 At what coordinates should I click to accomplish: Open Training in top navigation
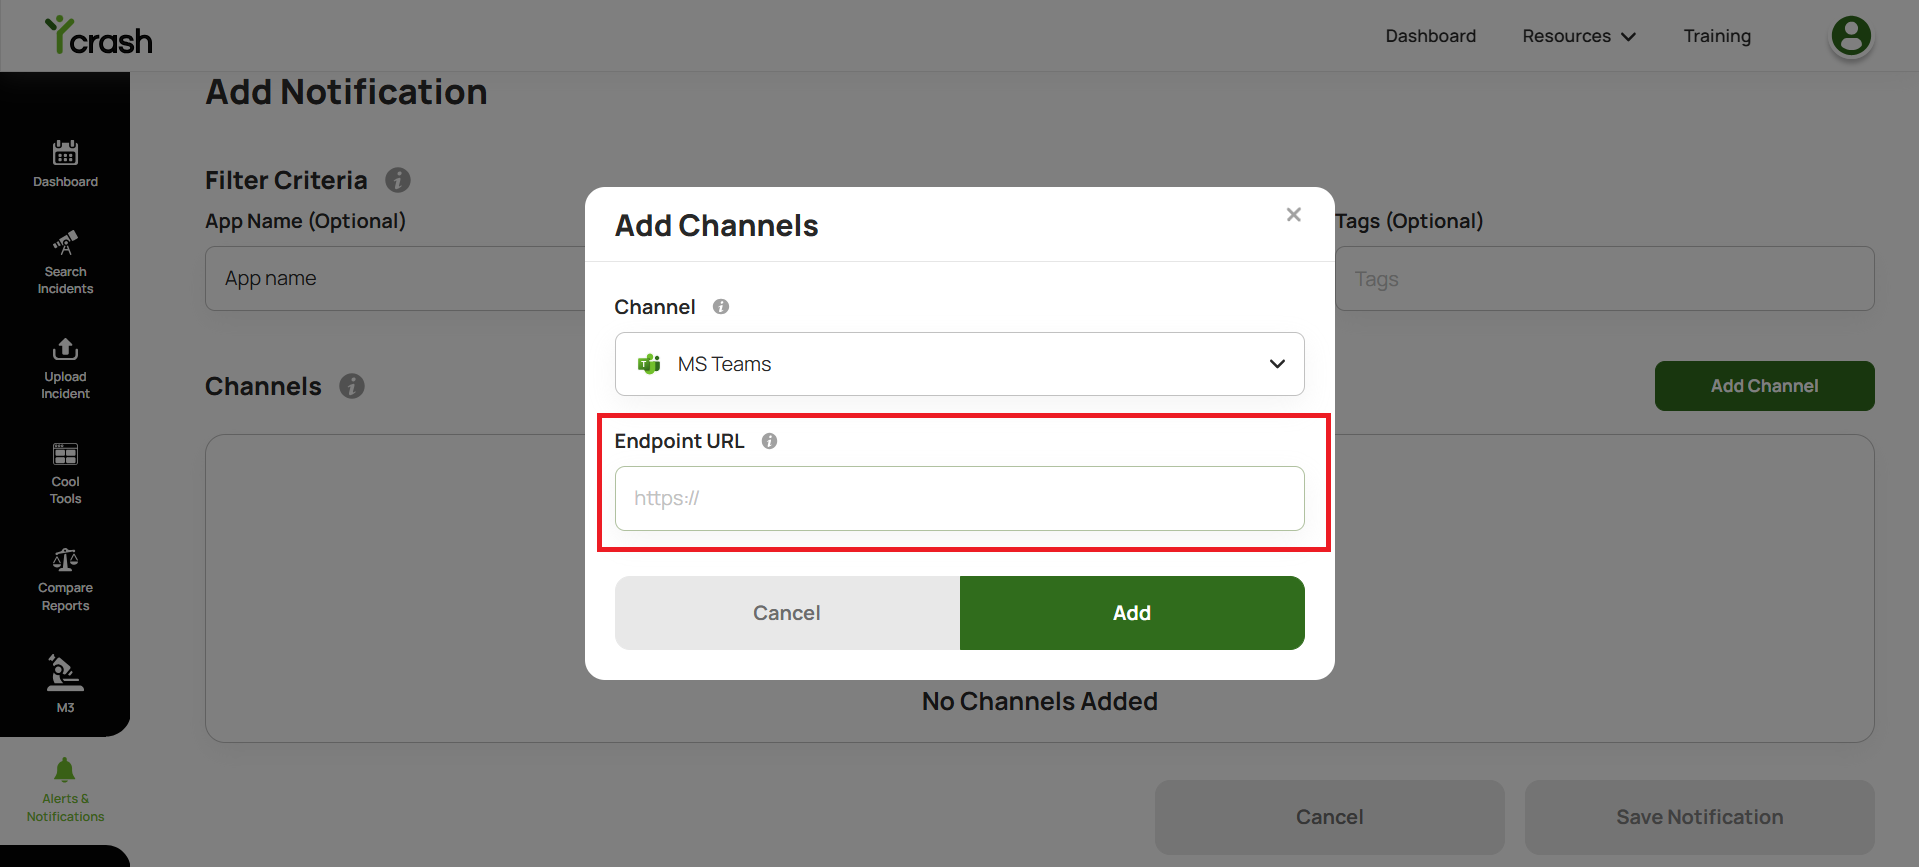pyautogui.click(x=1717, y=36)
